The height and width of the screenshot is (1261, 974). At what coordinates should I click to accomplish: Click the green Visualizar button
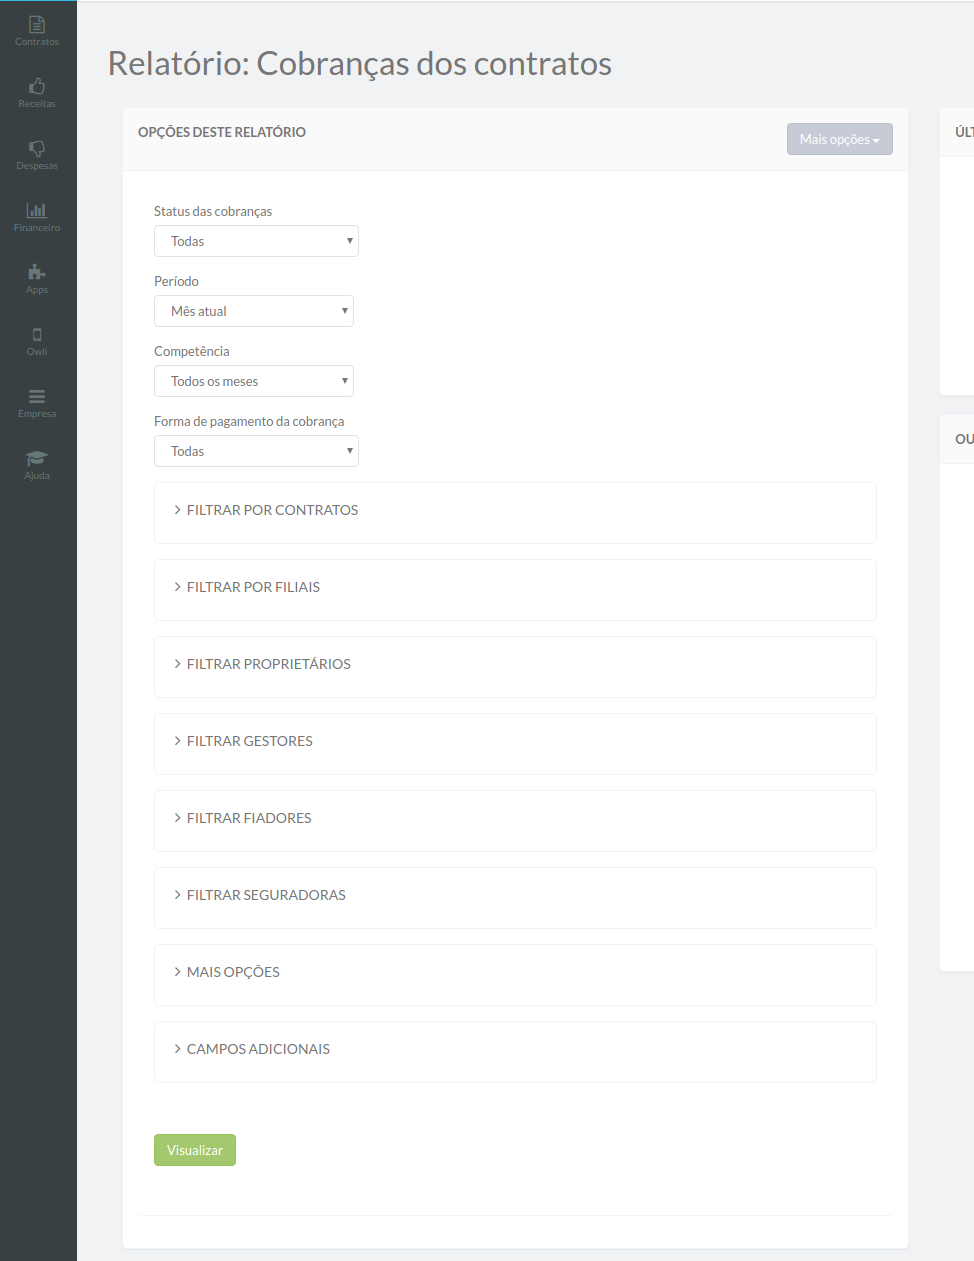click(x=195, y=1150)
